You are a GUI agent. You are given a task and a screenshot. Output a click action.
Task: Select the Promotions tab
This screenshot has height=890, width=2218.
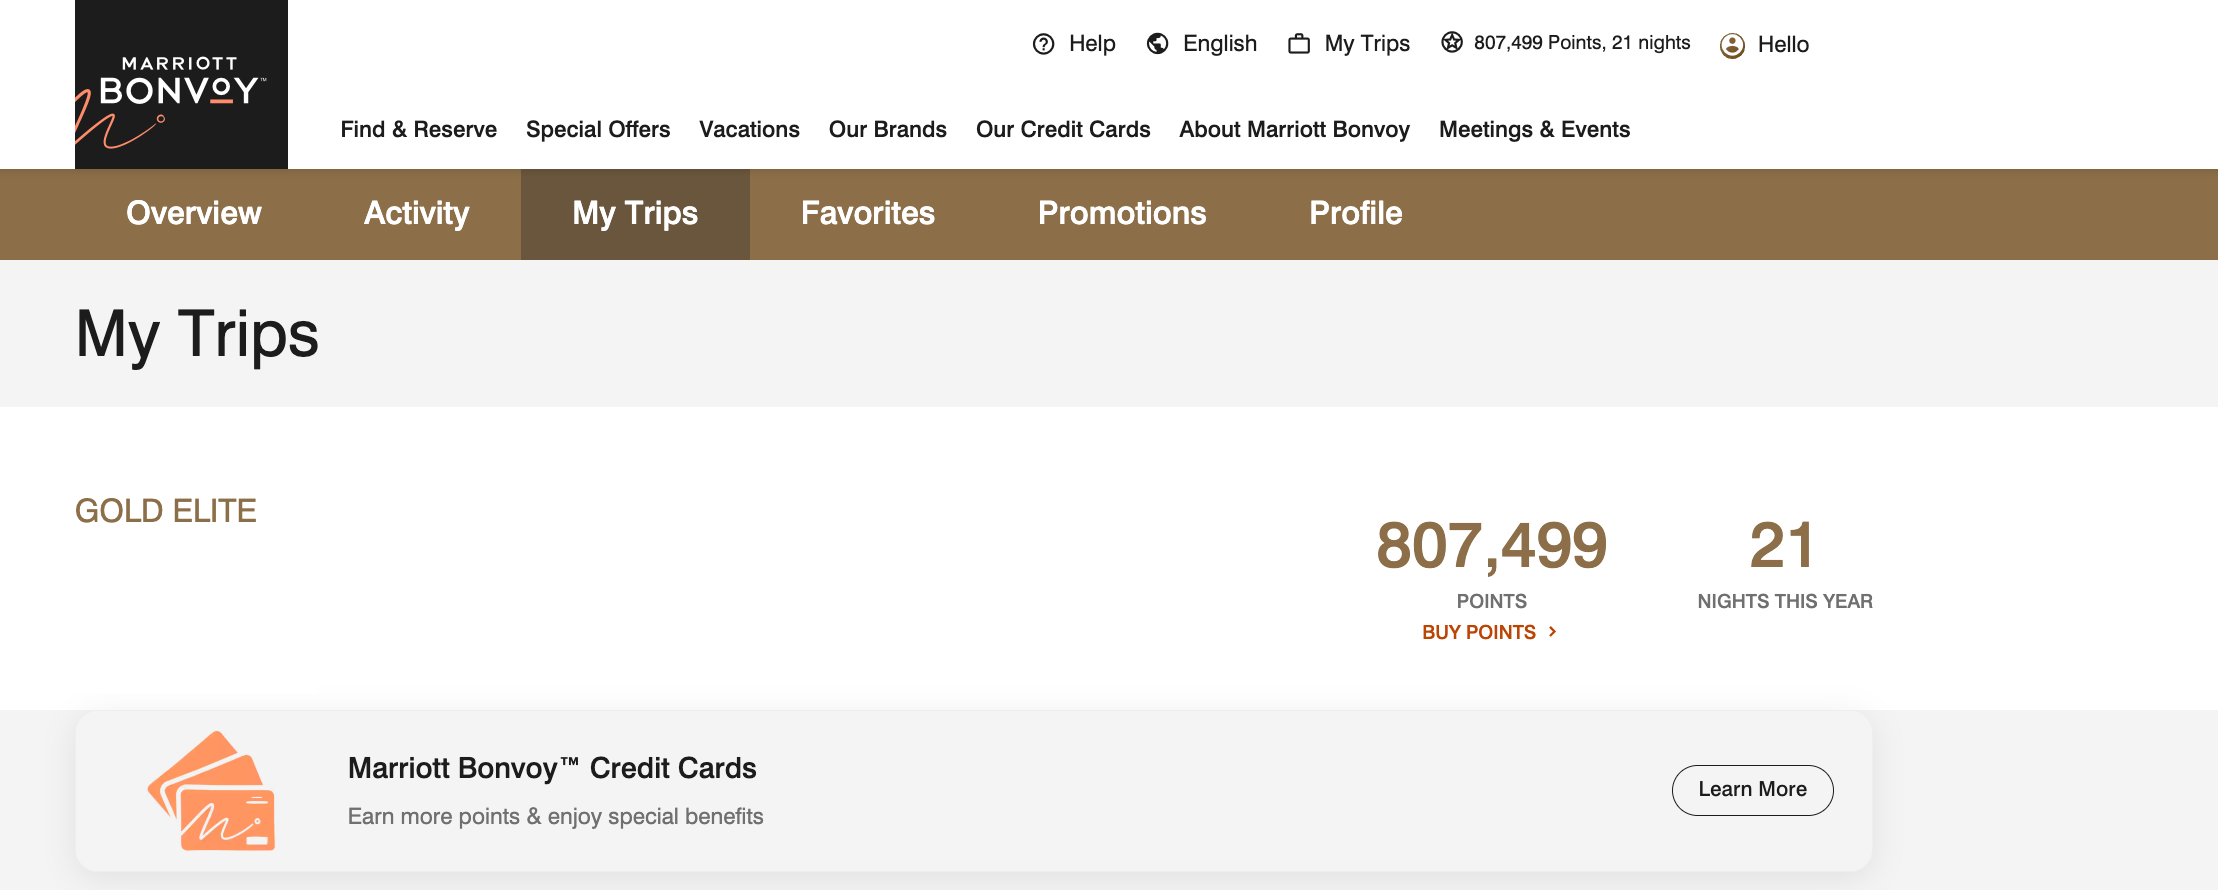1121,213
